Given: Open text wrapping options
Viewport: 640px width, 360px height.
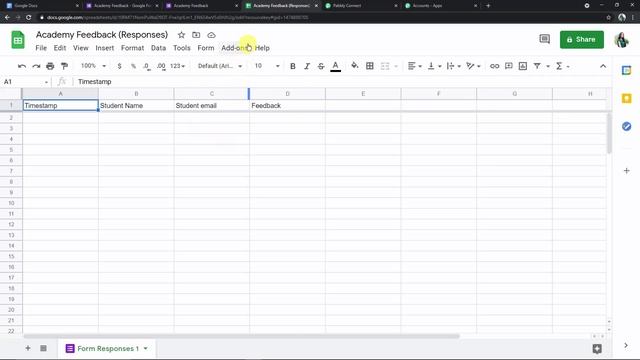Looking at the screenshot, I should (x=453, y=66).
